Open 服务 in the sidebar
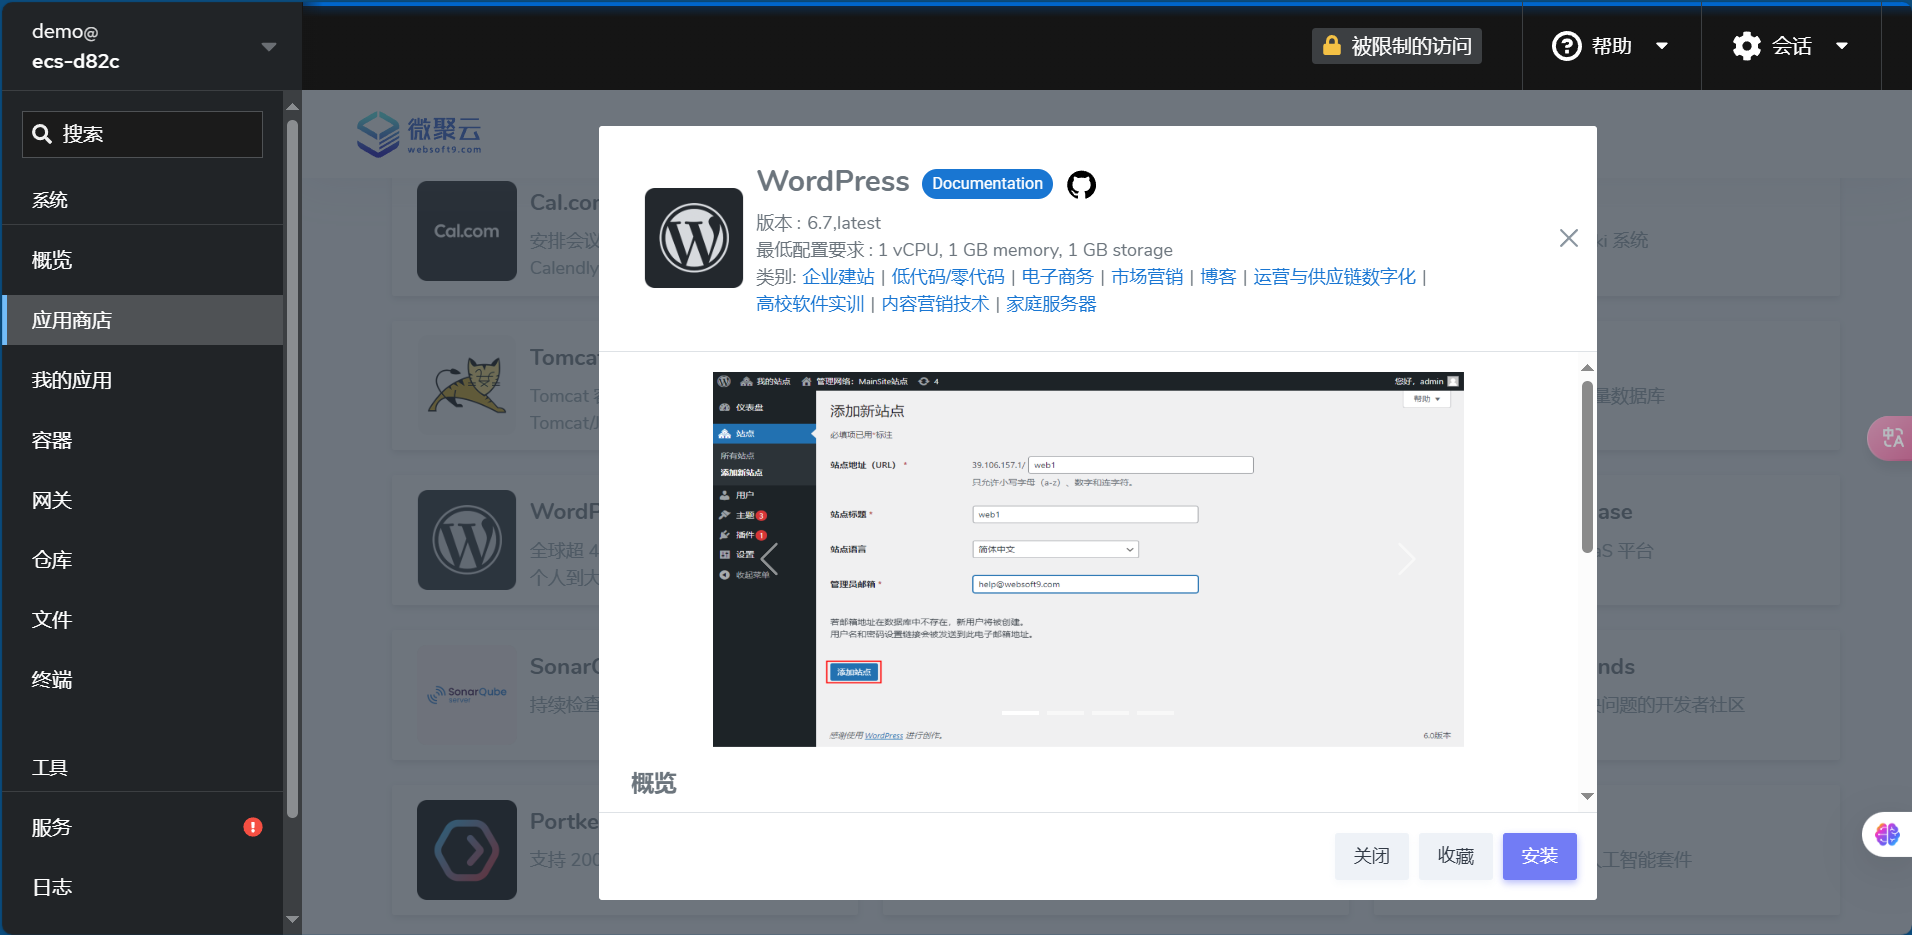 tap(143, 827)
